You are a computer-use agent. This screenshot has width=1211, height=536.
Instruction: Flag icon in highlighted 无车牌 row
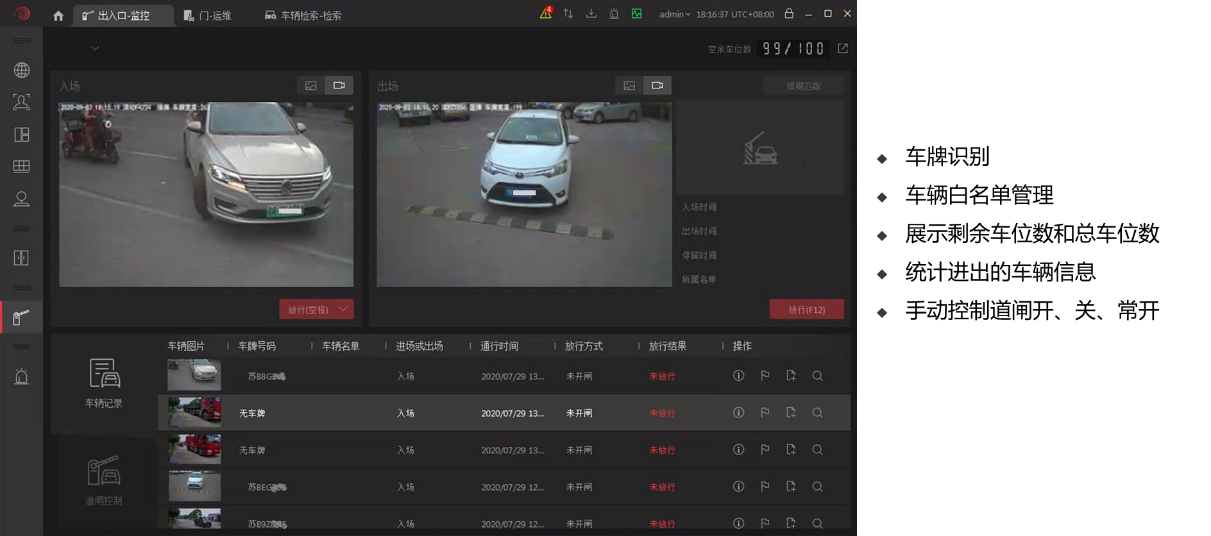(765, 412)
